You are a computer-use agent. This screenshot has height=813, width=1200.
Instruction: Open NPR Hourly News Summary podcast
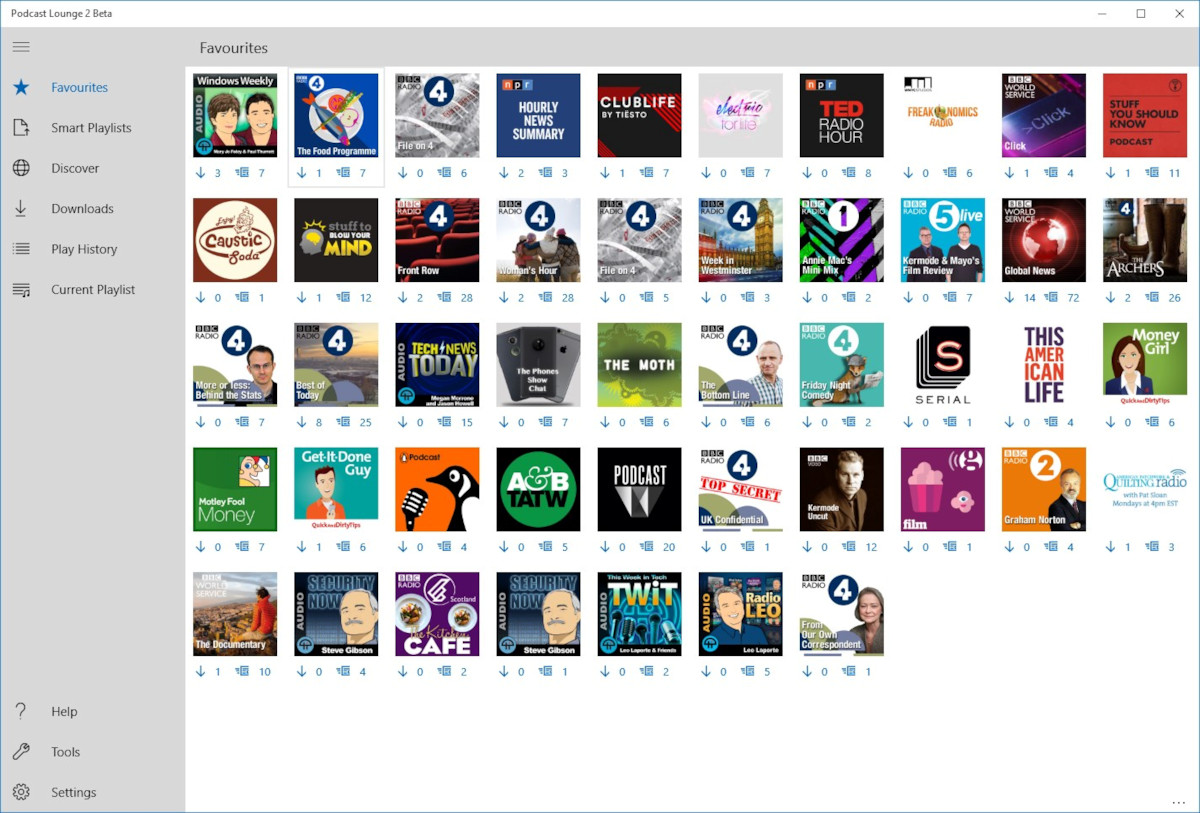coord(538,115)
